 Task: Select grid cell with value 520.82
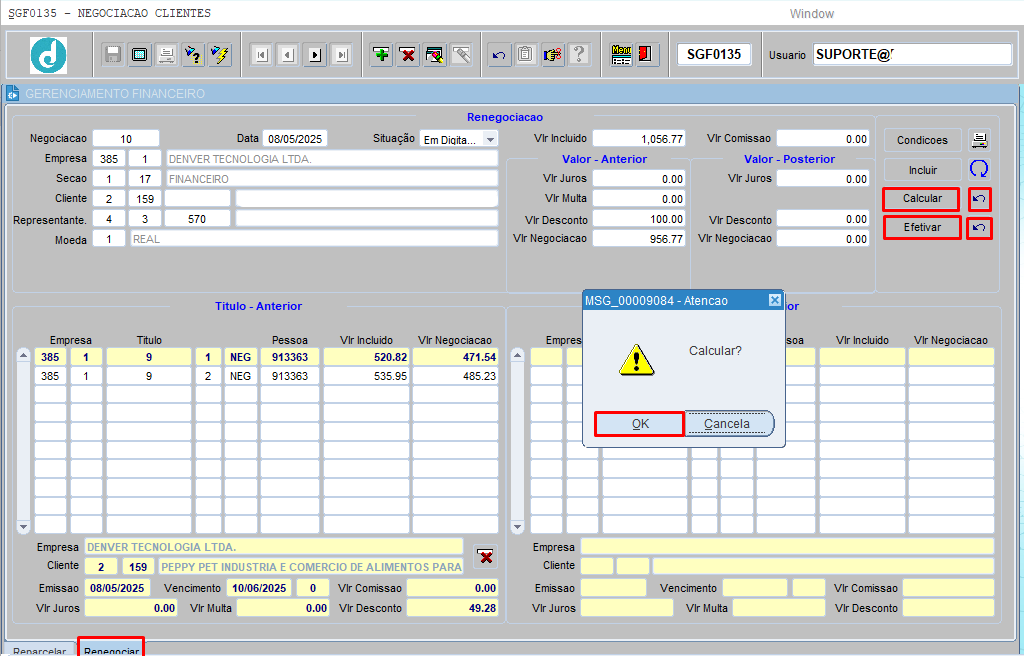[x=366, y=357]
